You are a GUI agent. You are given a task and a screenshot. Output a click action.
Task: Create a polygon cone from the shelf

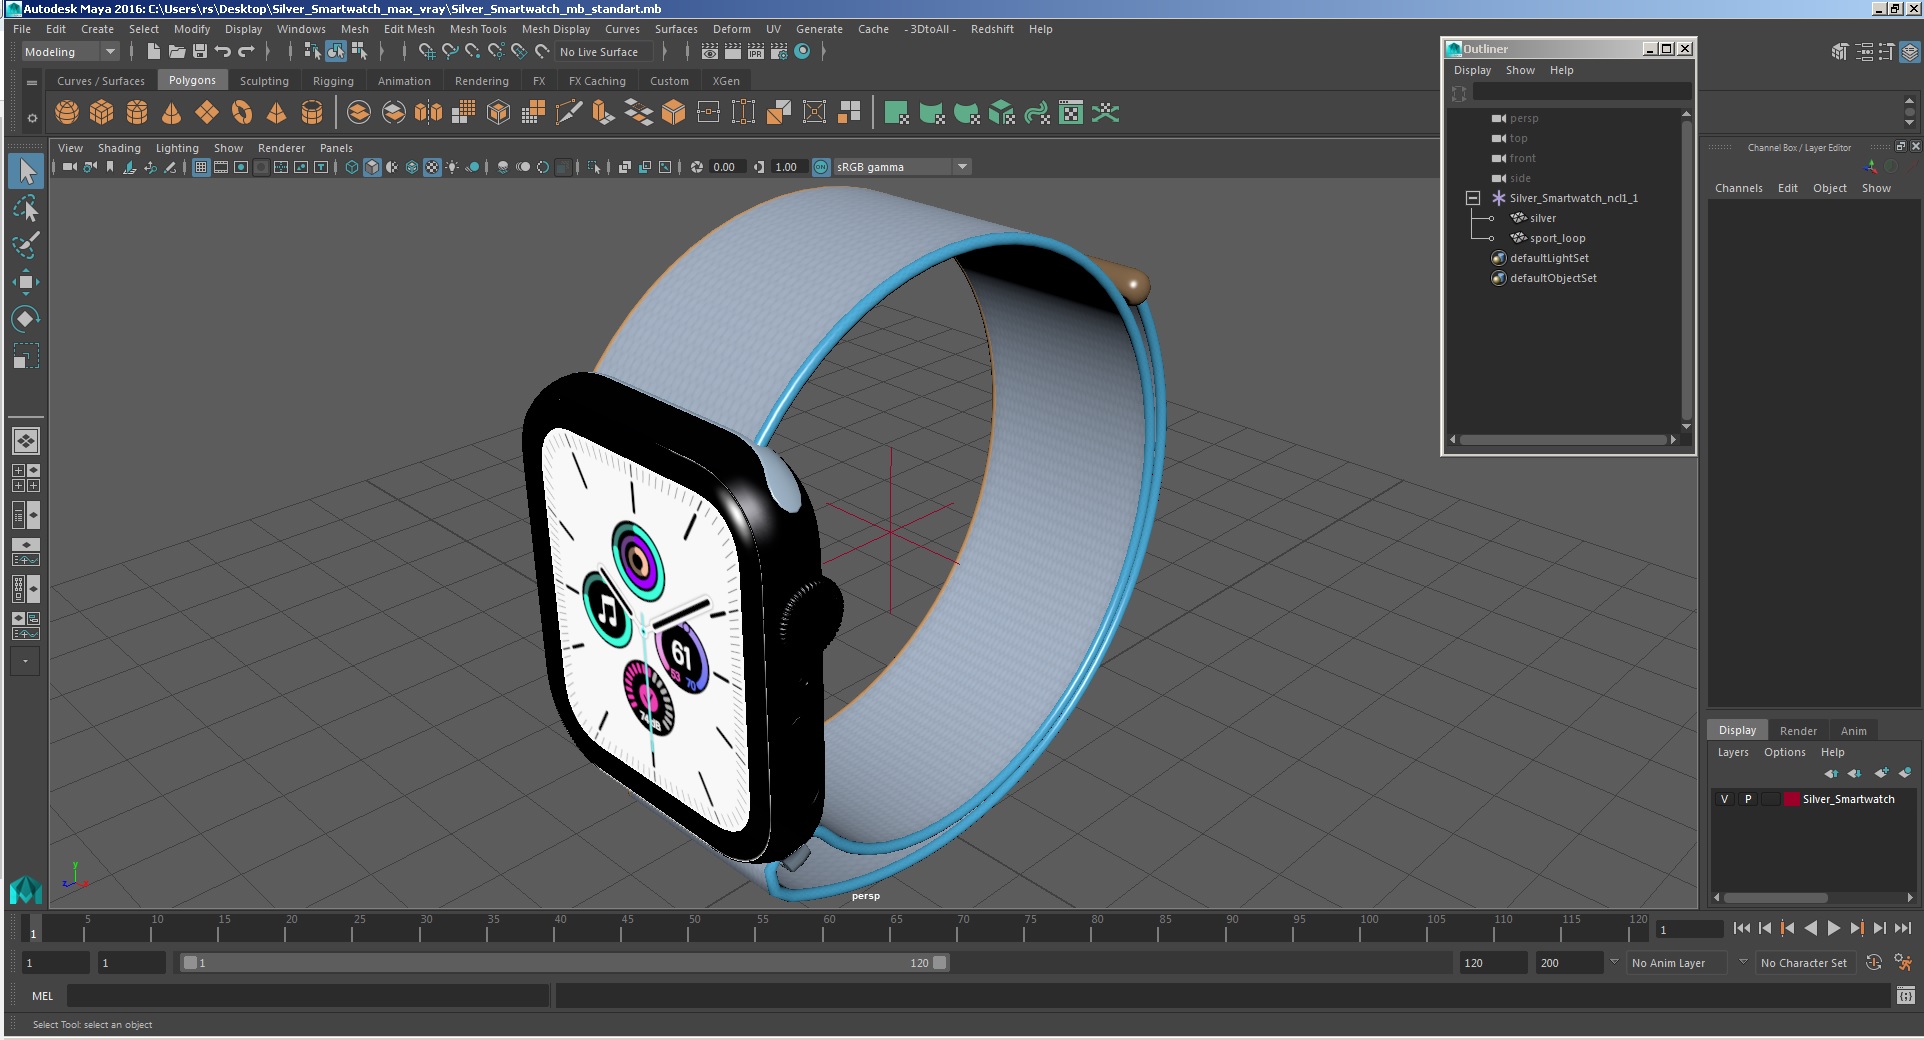click(x=172, y=113)
